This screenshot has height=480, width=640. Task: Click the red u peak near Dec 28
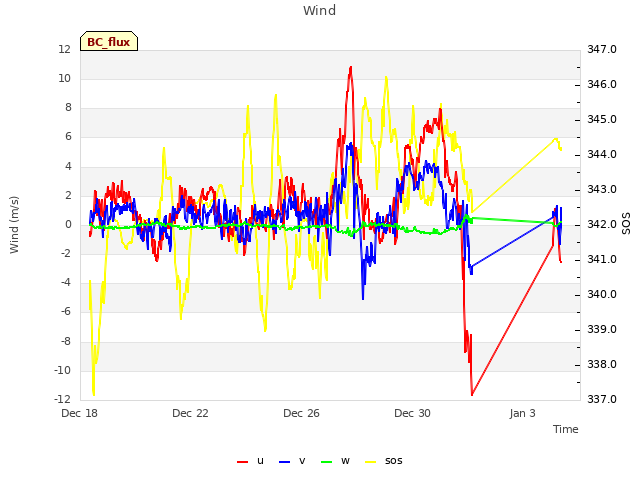point(350,69)
